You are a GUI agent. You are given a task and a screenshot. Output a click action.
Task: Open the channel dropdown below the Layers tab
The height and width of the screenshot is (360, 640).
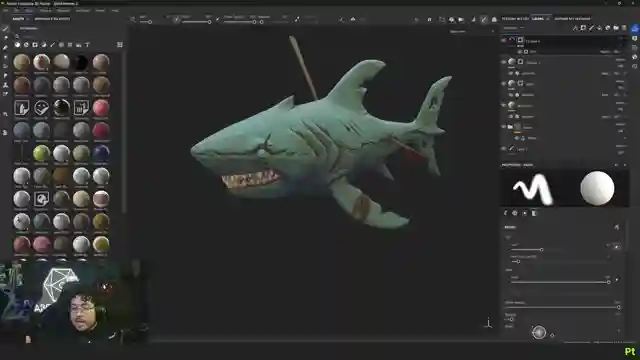[x=513, y=28]
